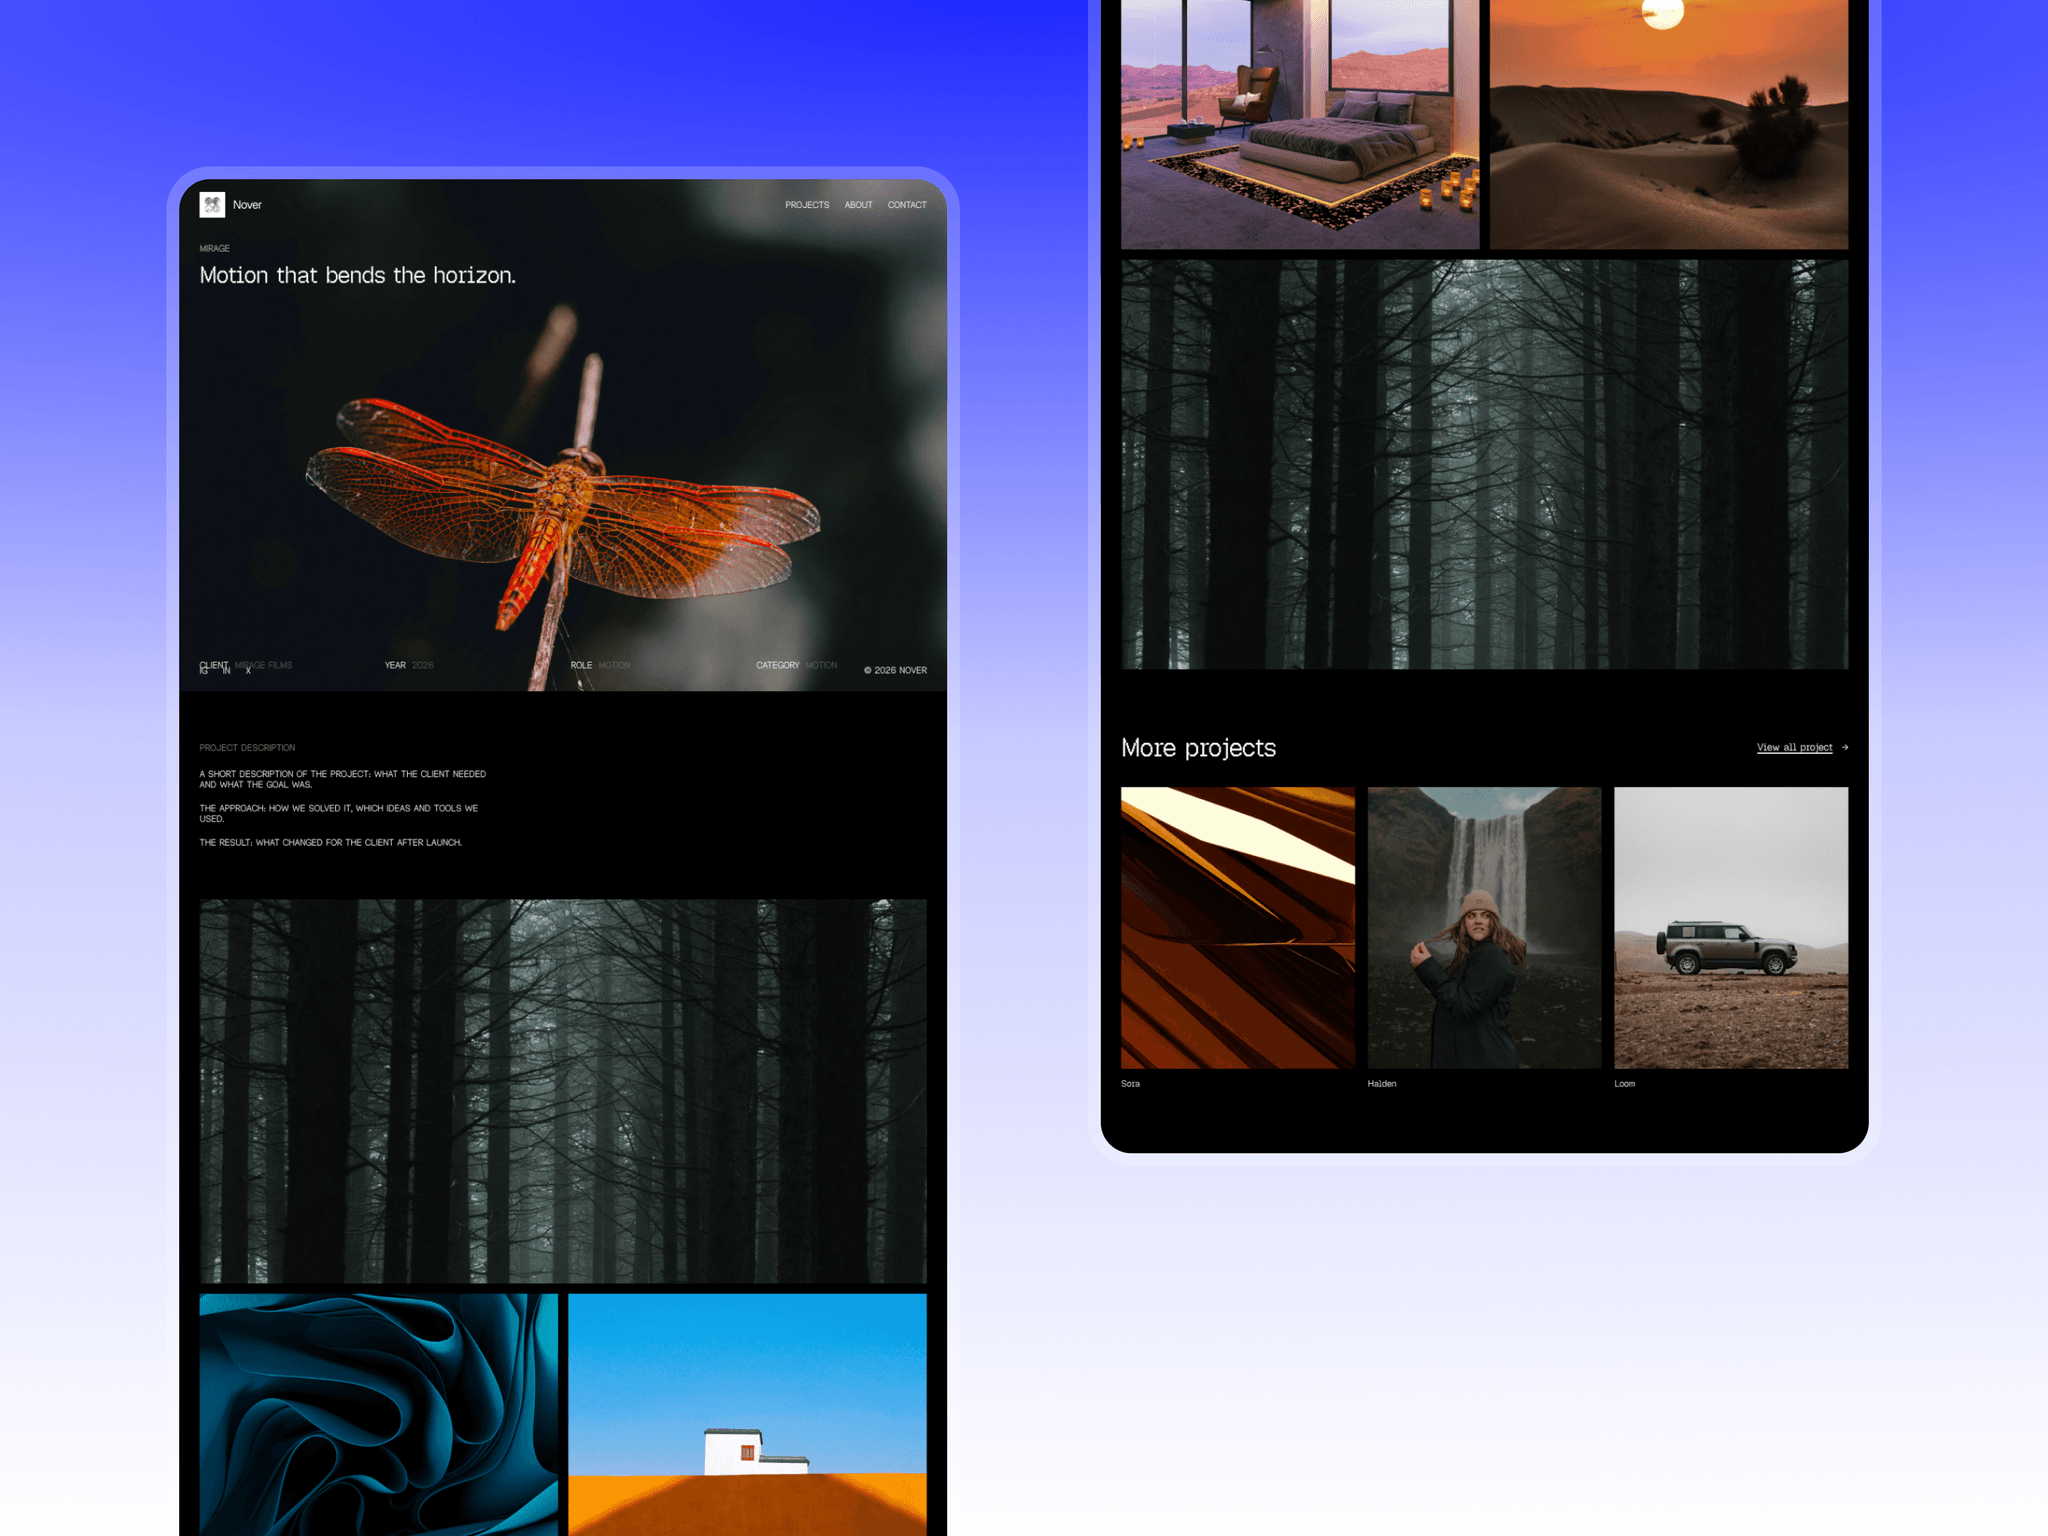Click the 'ROLE MOTION' meta entry
Screen dimensions: 2048x1536
(600, 665)
